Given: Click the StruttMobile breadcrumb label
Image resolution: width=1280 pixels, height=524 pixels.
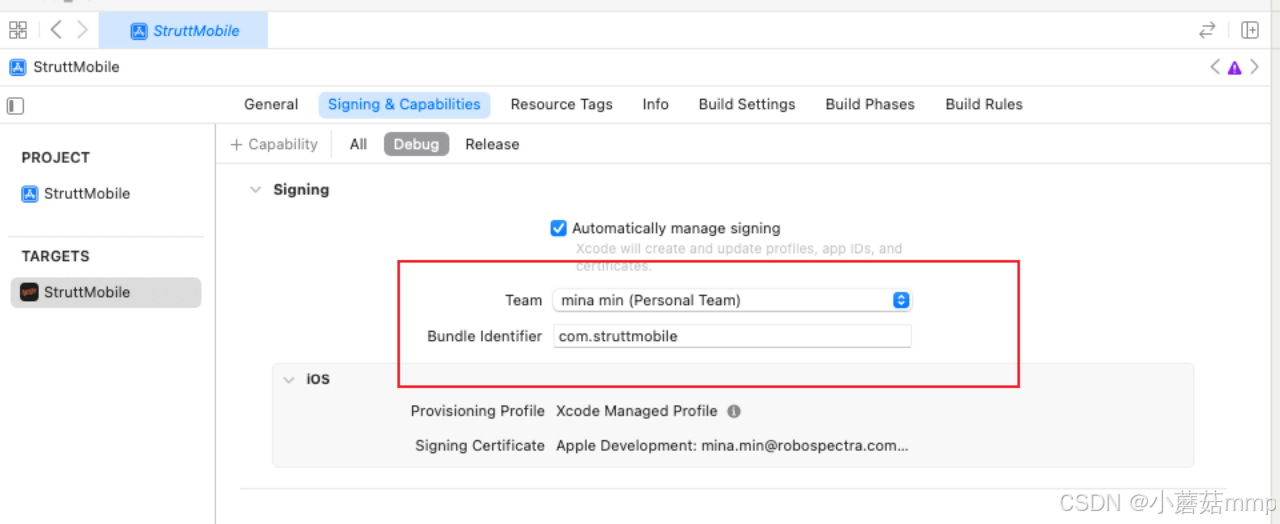Looking at the screenshot, I should tap(76, 67).
